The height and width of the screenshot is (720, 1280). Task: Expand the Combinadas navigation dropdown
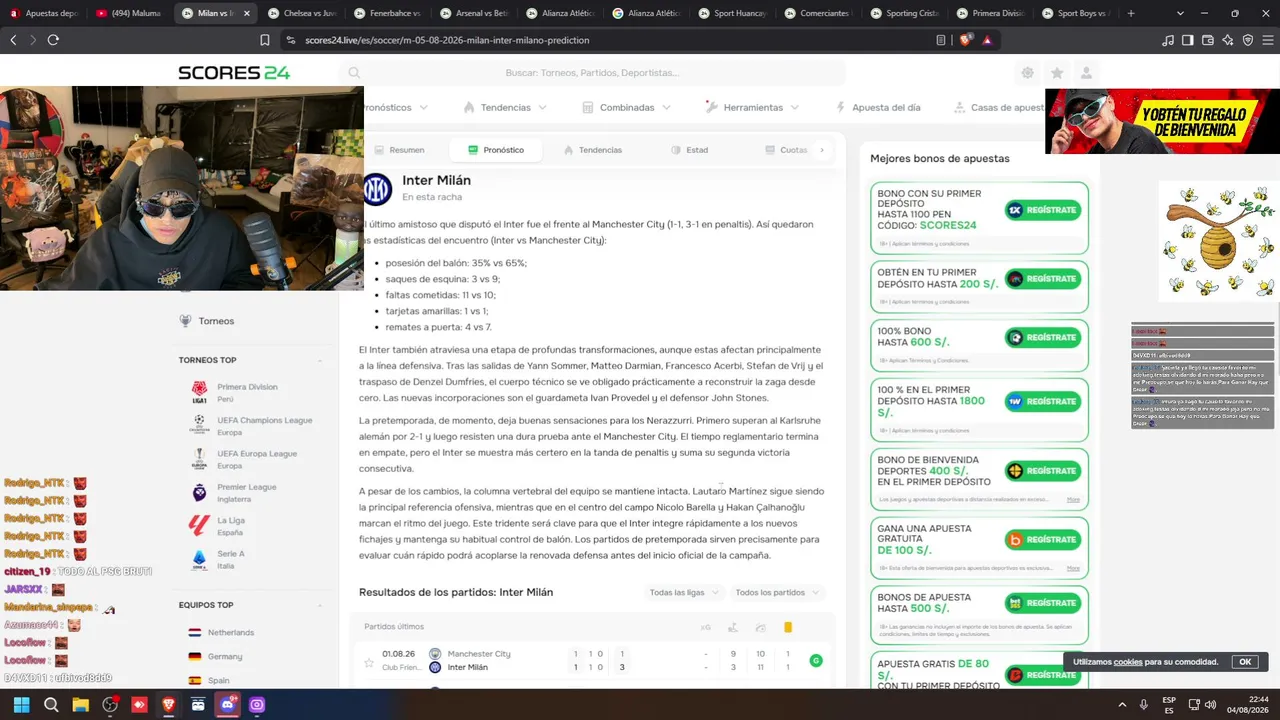(x=627, y=107)
